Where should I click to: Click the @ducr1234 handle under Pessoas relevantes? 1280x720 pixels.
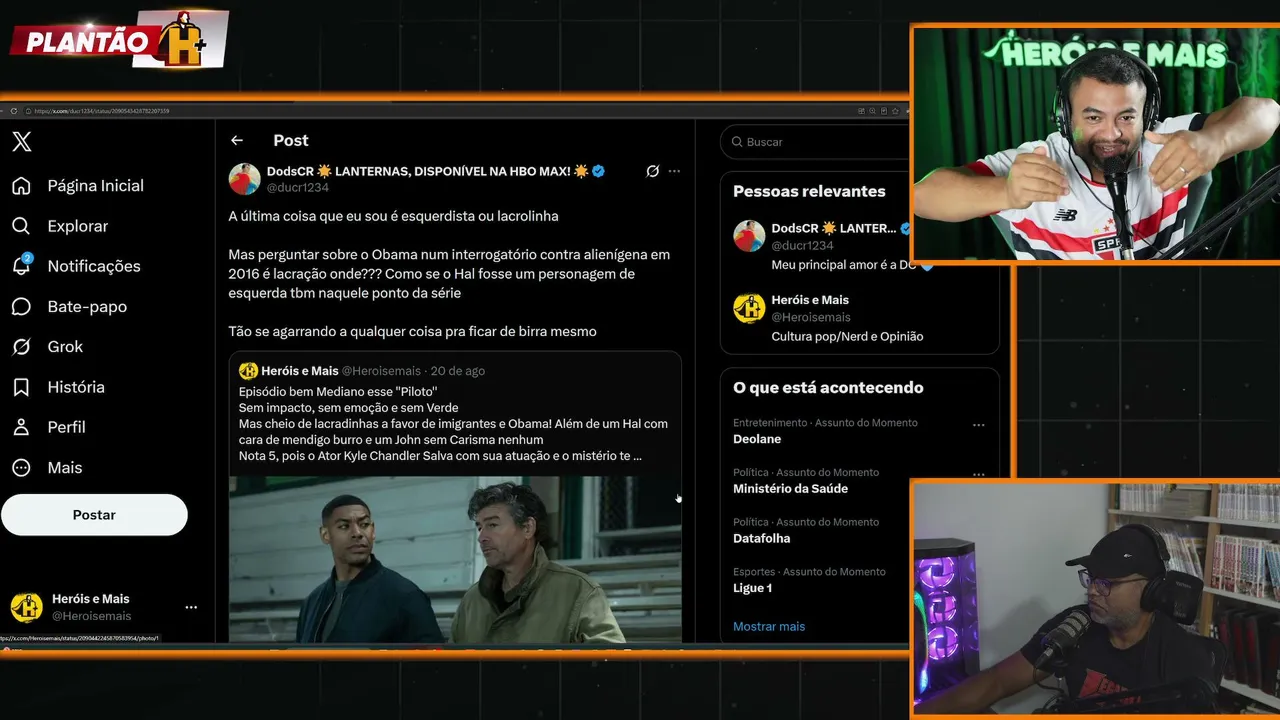[x=802, y=246]
